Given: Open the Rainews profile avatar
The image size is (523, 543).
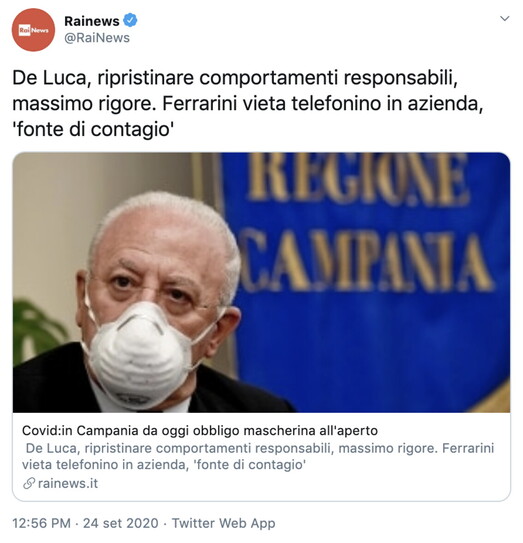Looking at the screenshot, I should [33, 30].
